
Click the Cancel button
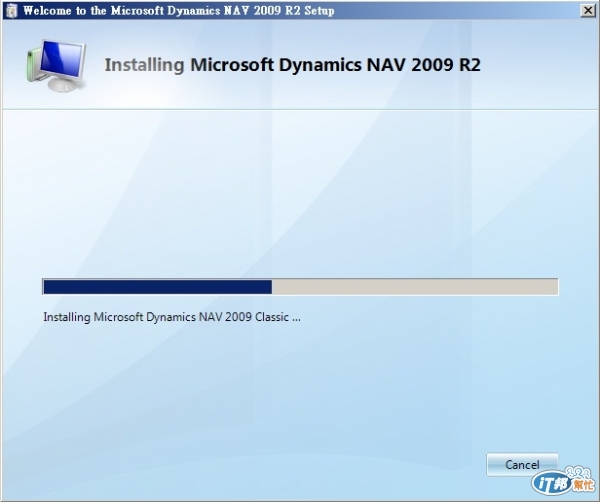point(522,465)
